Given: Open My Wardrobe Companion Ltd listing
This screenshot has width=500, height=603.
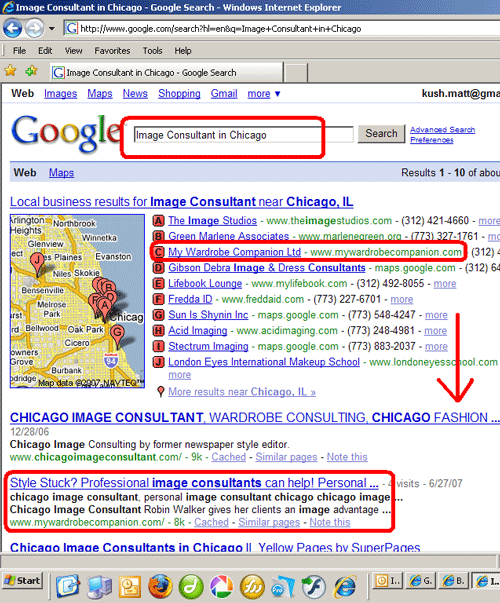Looking at the screenshot, I should pyautogui.click(x=234, y=252).
